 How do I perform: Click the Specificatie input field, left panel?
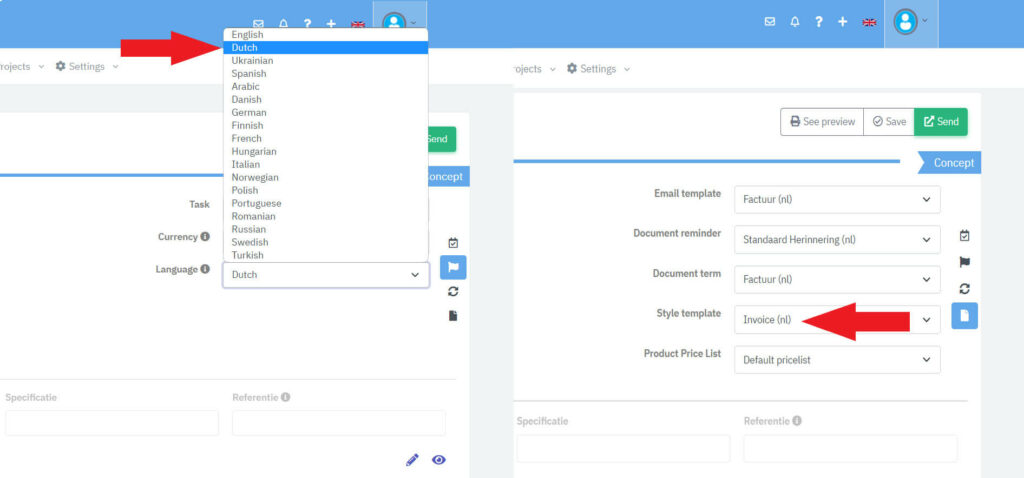point(112,423)
